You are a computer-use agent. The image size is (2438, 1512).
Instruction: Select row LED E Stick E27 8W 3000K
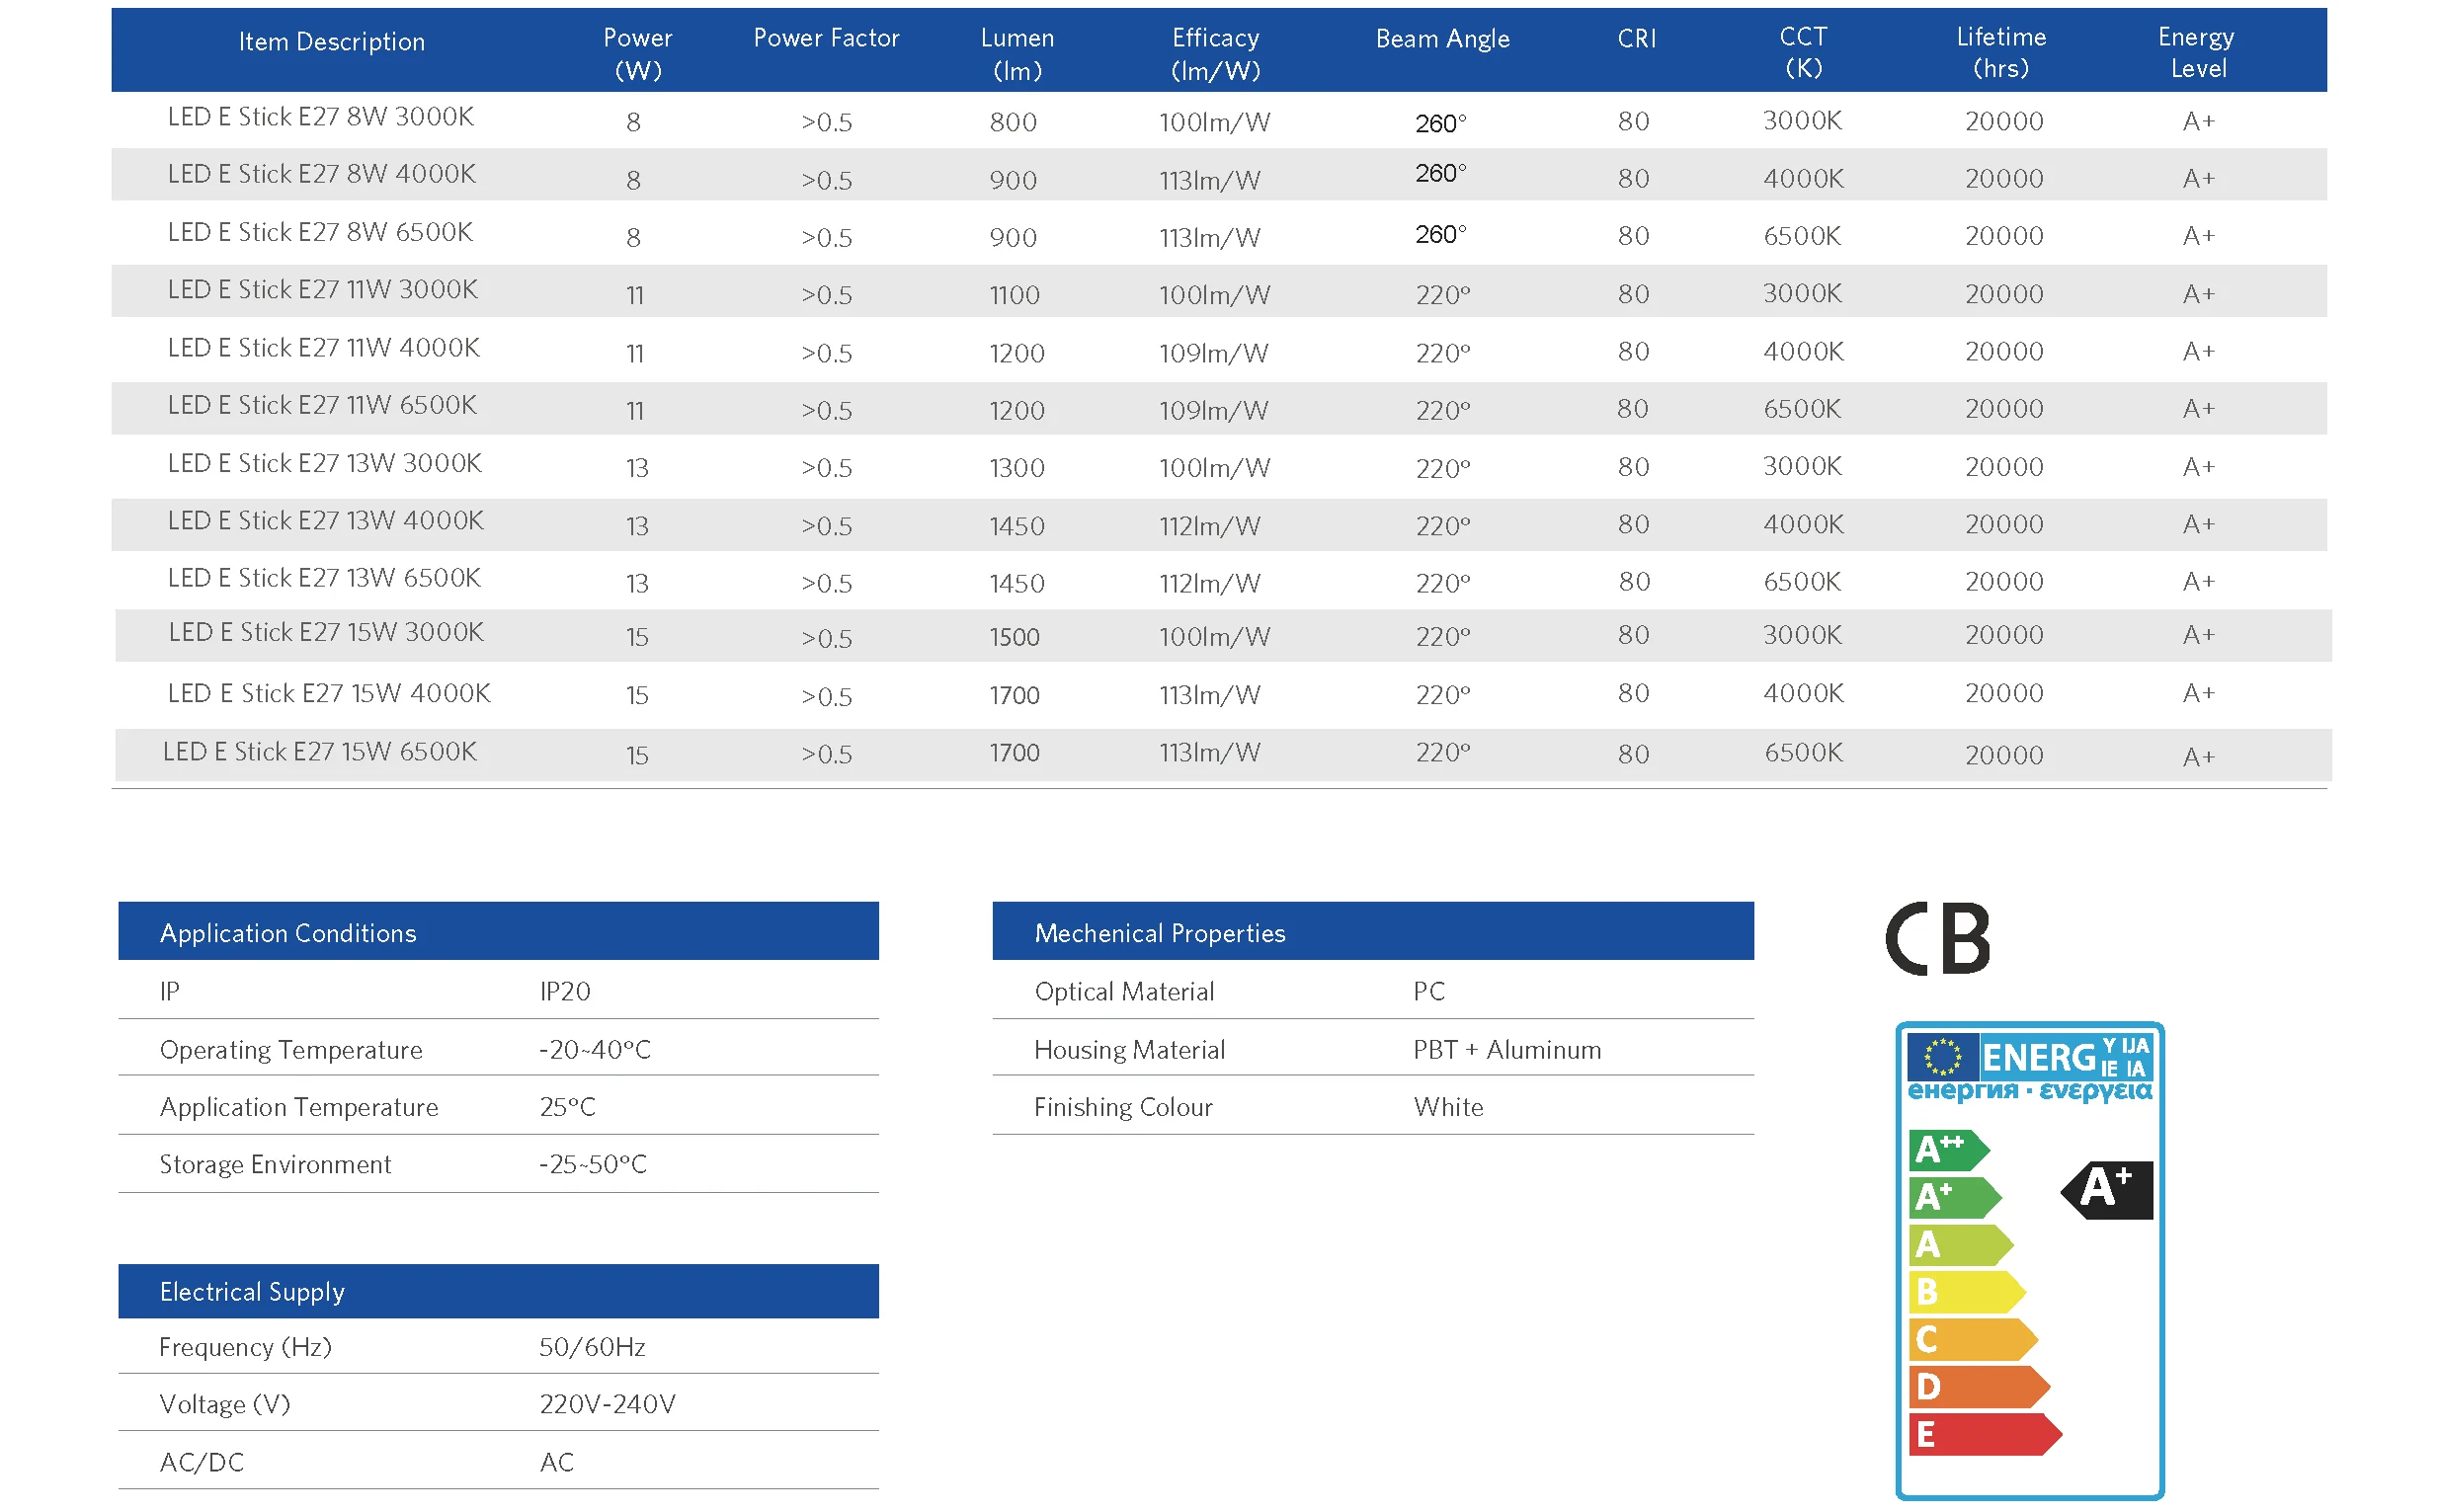coord(1219,120)
